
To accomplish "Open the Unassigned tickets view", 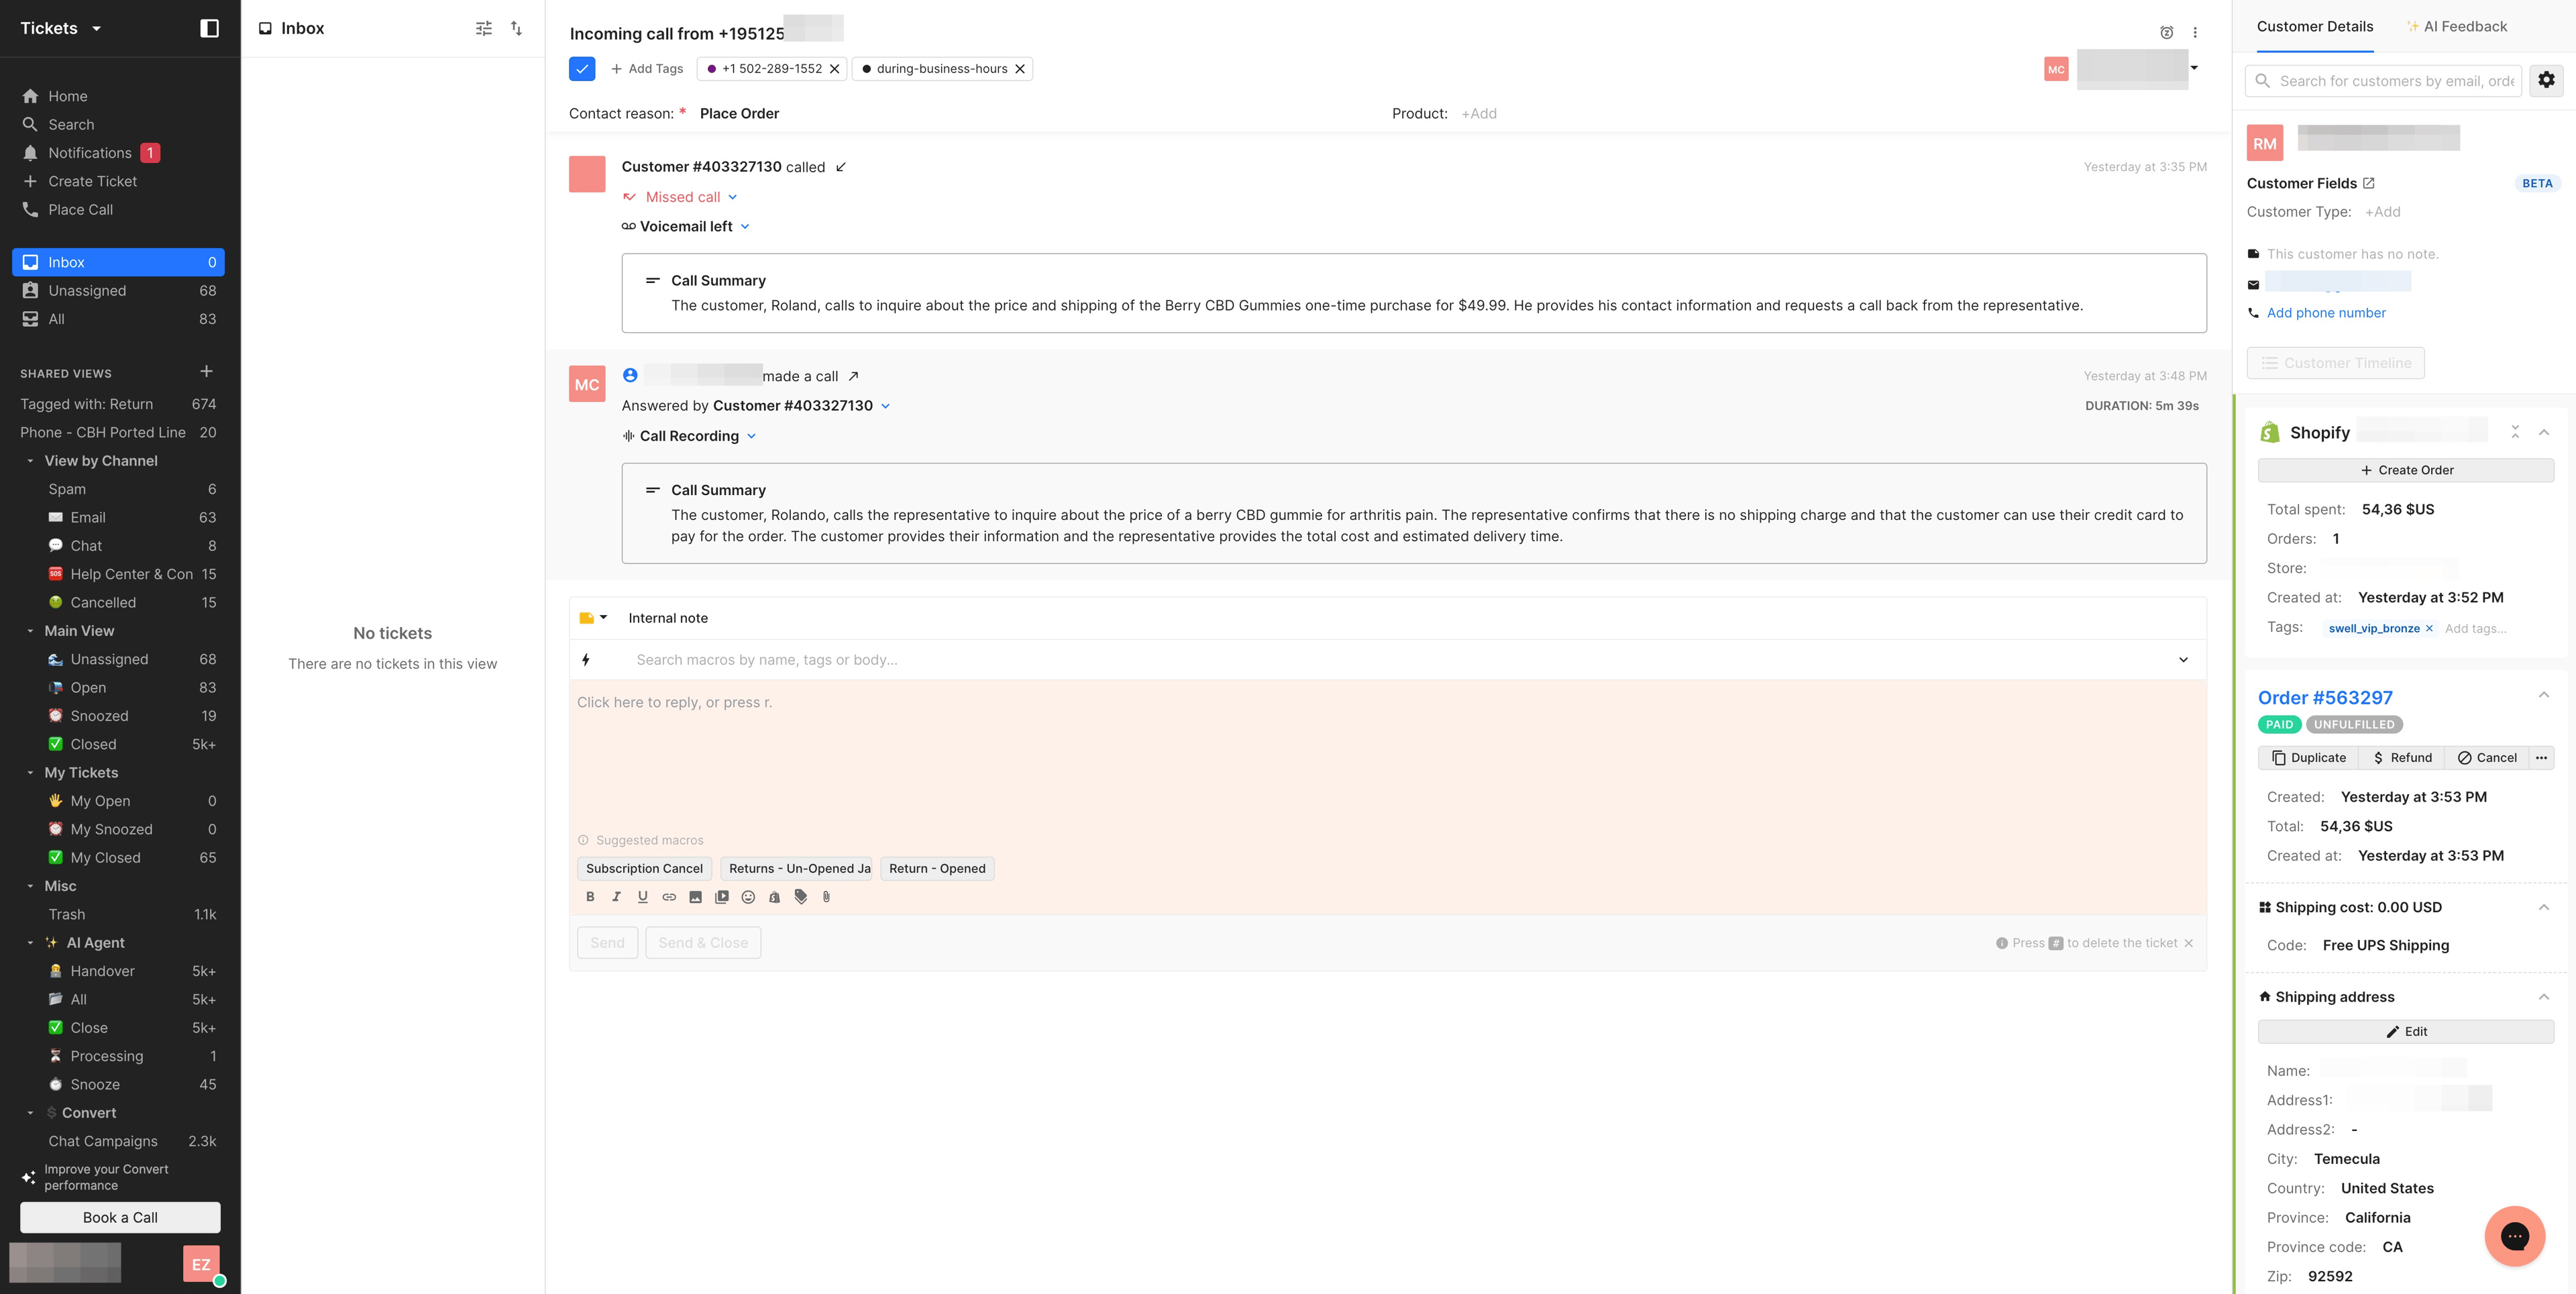I will pos(87,291).
